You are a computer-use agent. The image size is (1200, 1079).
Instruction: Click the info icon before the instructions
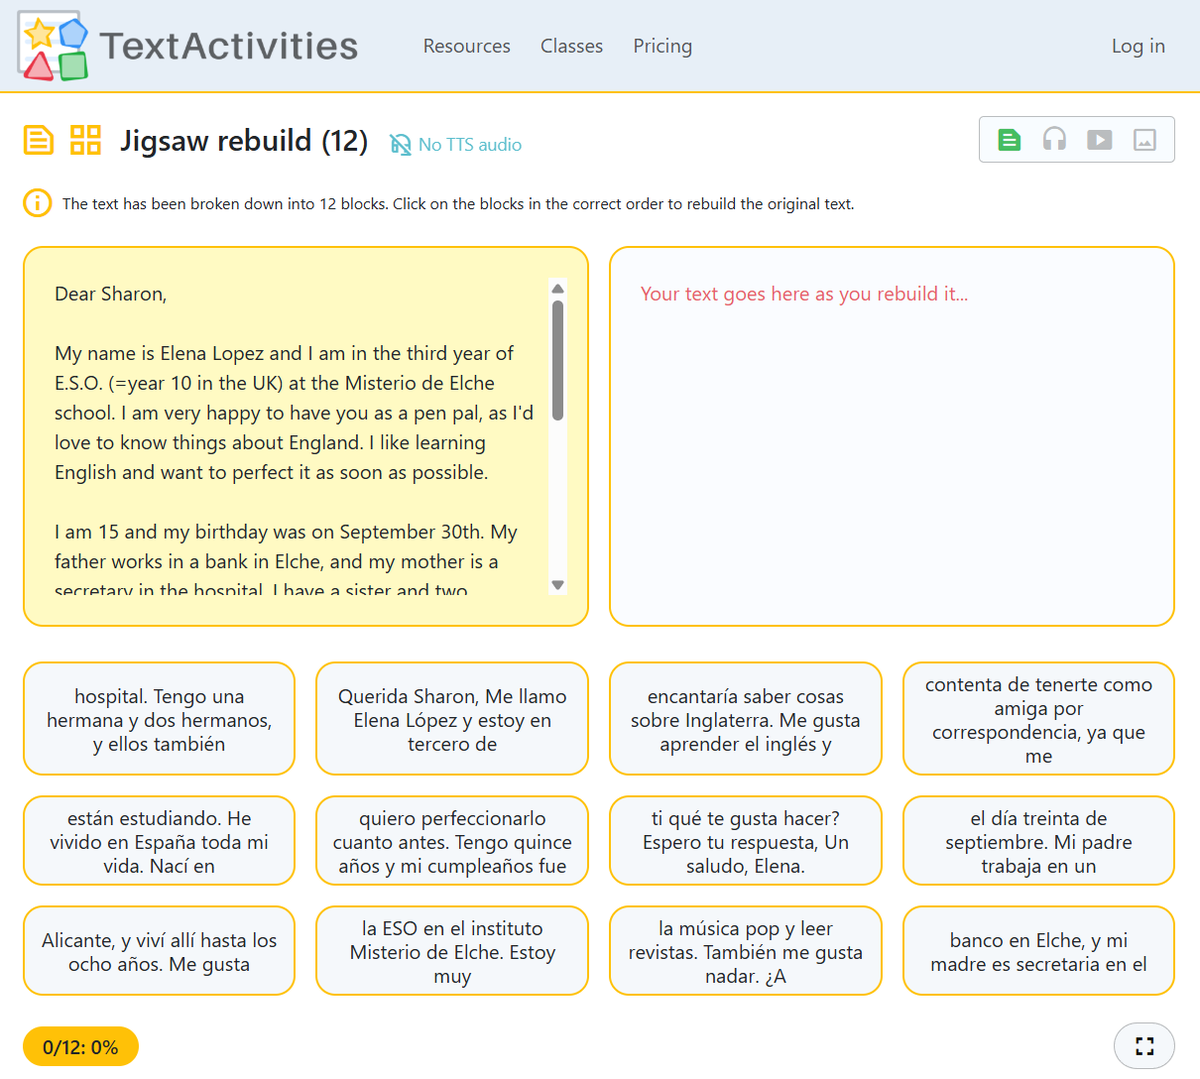[37, 203]
